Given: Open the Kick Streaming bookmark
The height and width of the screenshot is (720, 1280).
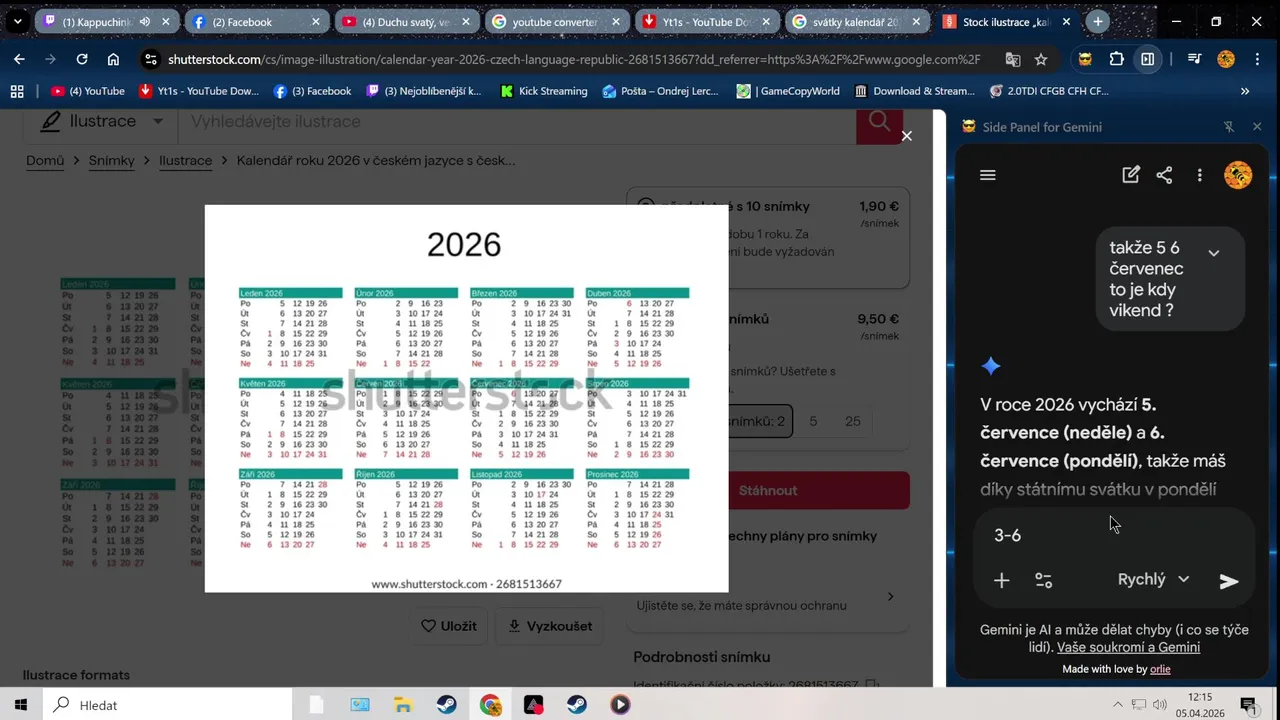Looking at the screenshot, I should [x=543, y=91].
